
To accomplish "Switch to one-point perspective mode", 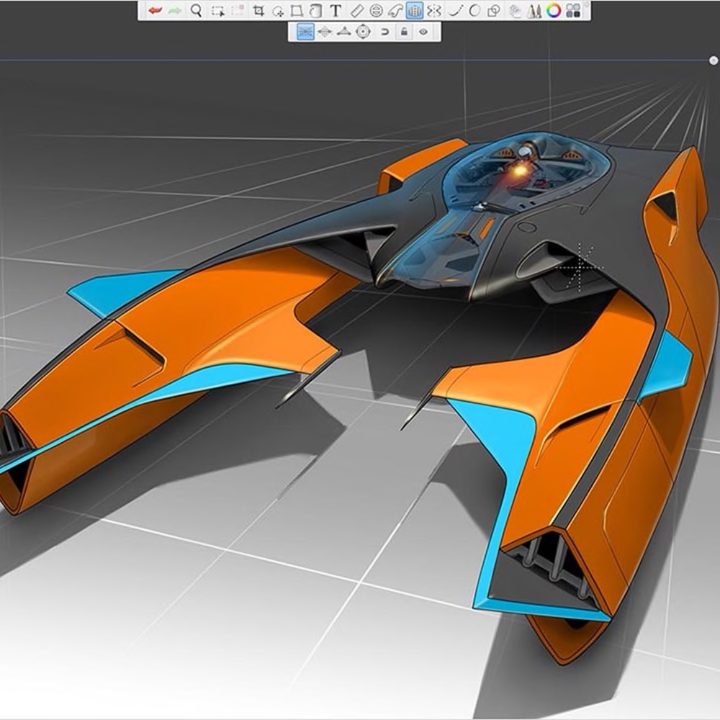I will (305, 32).
